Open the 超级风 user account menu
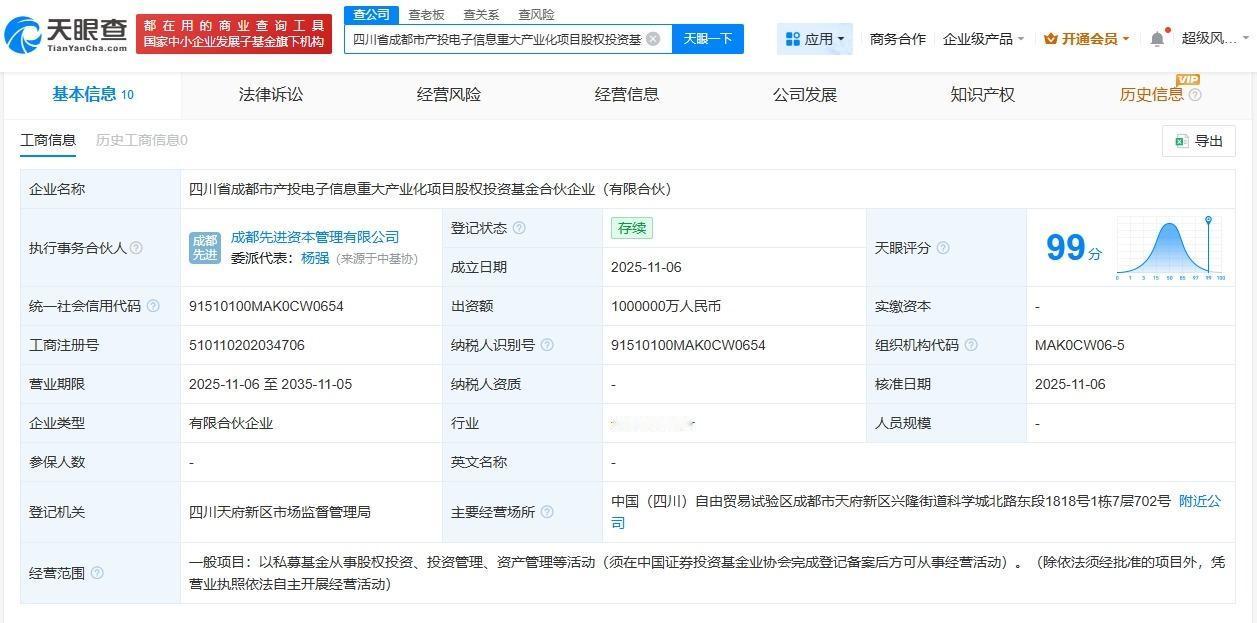 (x=1214, y=39)
